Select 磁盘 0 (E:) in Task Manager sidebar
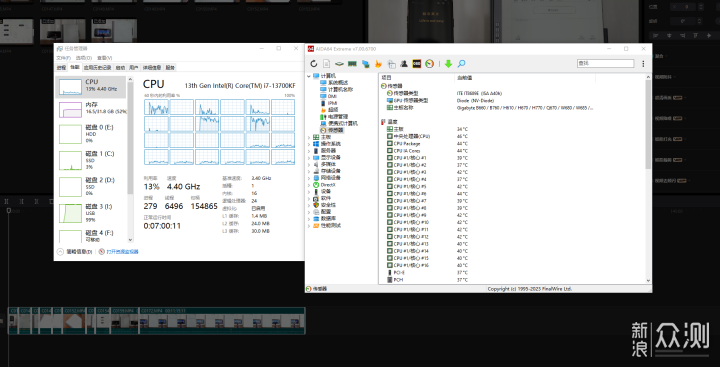The height and width of the screenshot is (367, 720). point(90,135)
